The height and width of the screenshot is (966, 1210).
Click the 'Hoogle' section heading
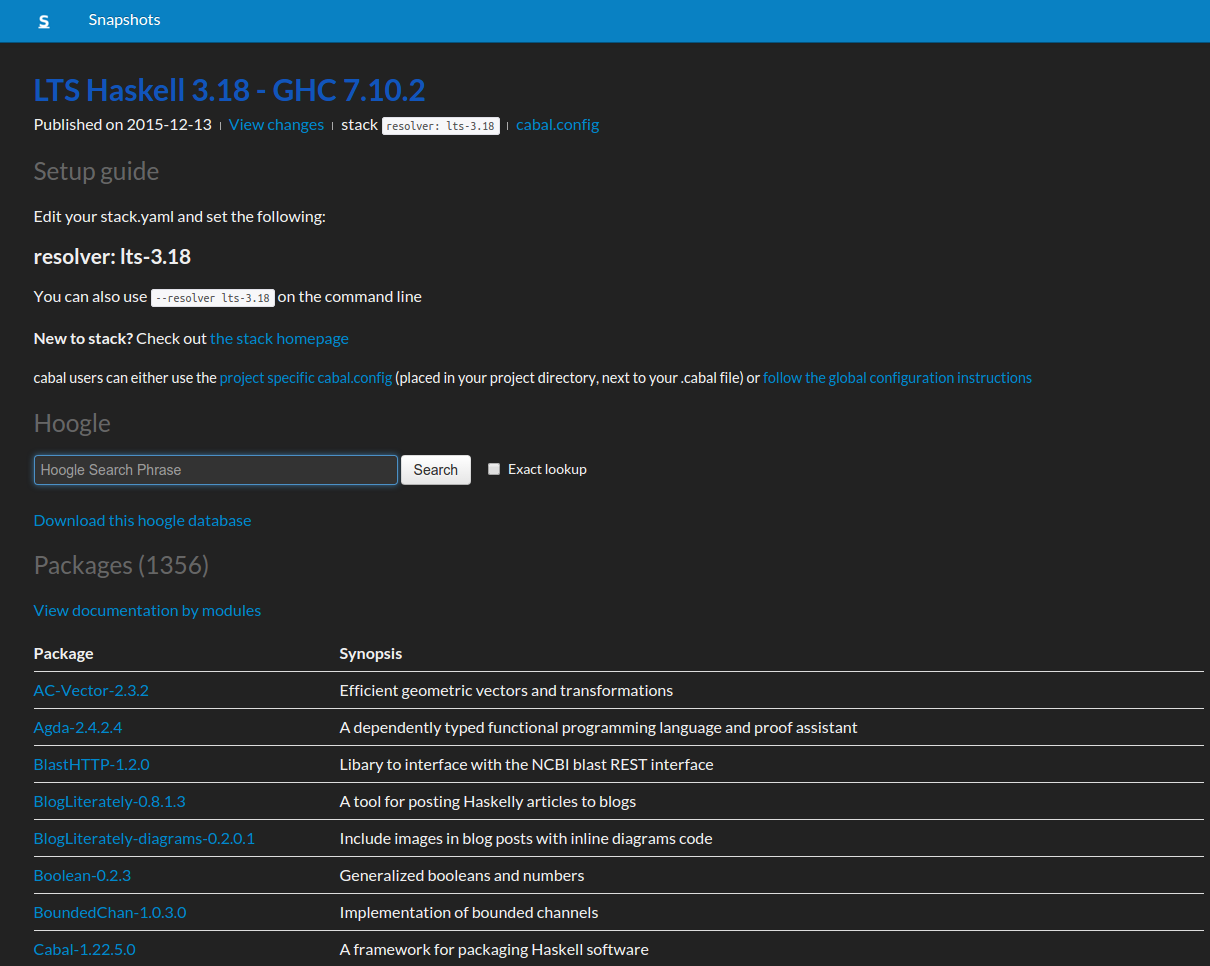pyautogui.click(x=72, y=423)
